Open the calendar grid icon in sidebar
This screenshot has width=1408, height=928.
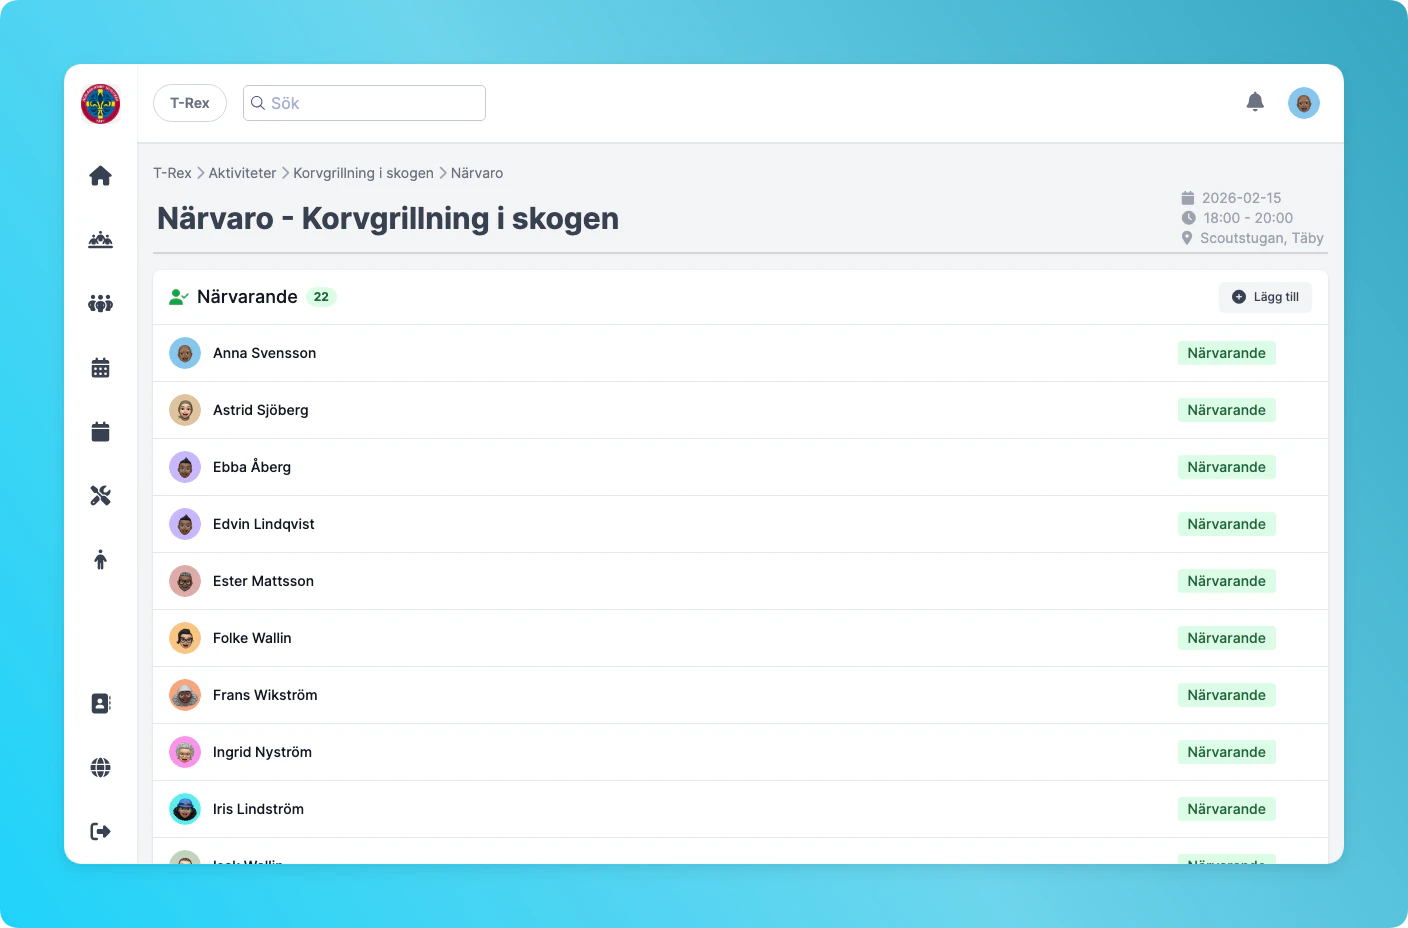[x=100, y=368]
